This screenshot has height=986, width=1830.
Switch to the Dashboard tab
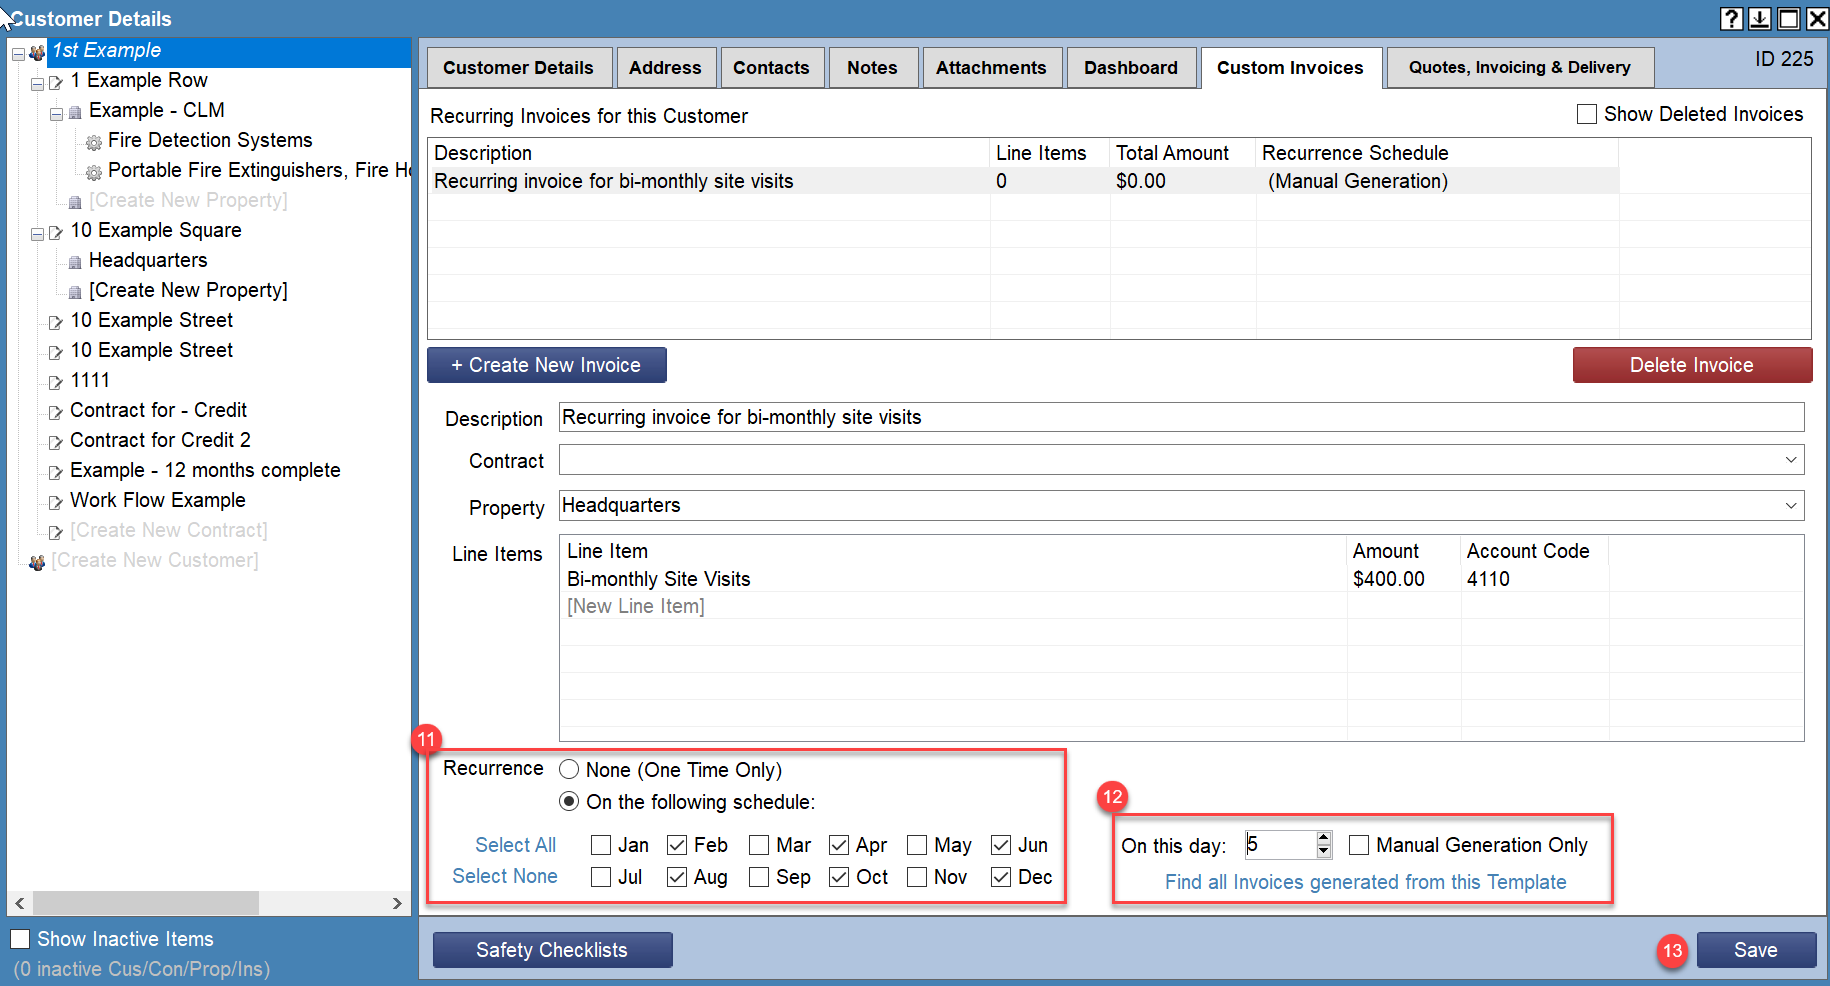pos(1131,67)
